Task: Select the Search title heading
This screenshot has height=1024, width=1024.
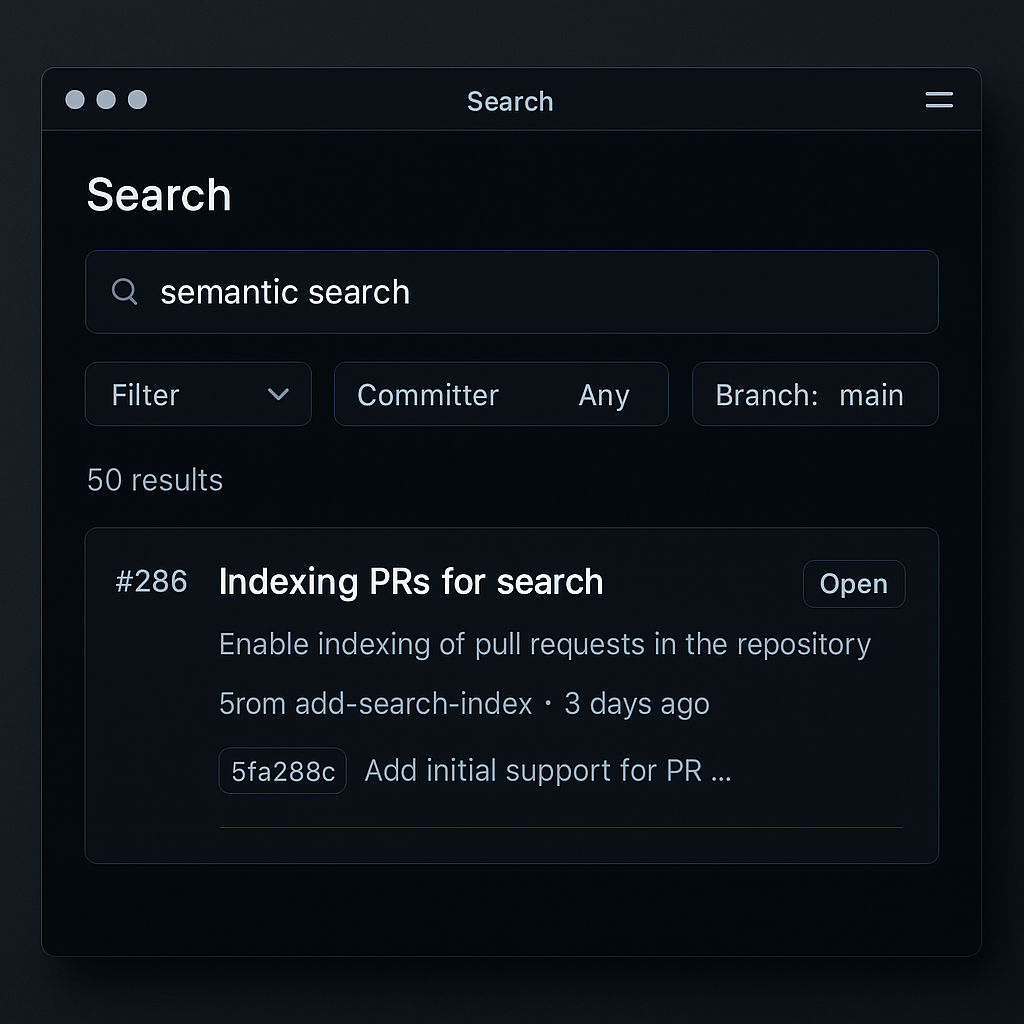Action: pos(158,195)
